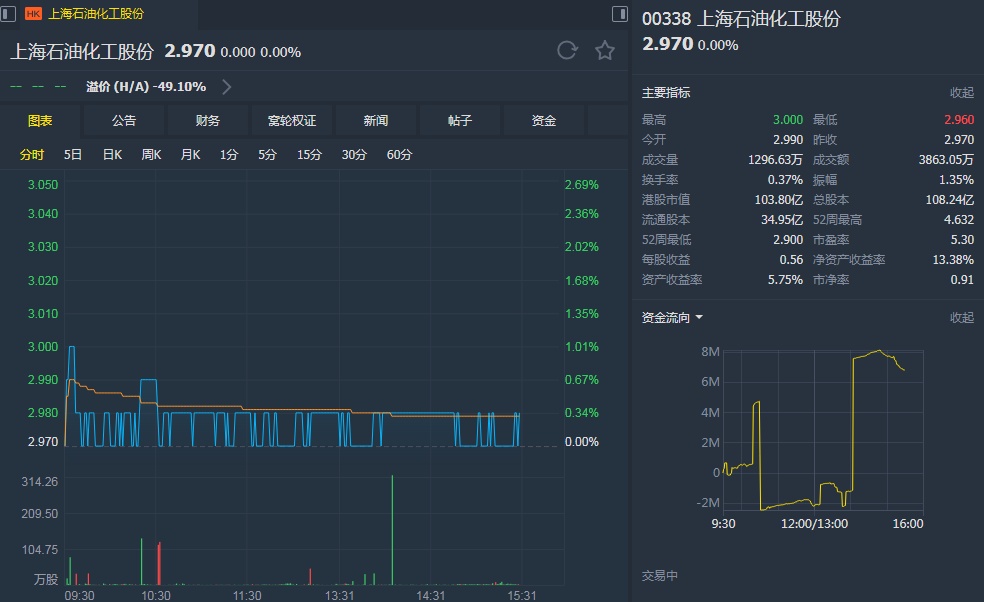Click the tallest green volume bar

[393, 530]
